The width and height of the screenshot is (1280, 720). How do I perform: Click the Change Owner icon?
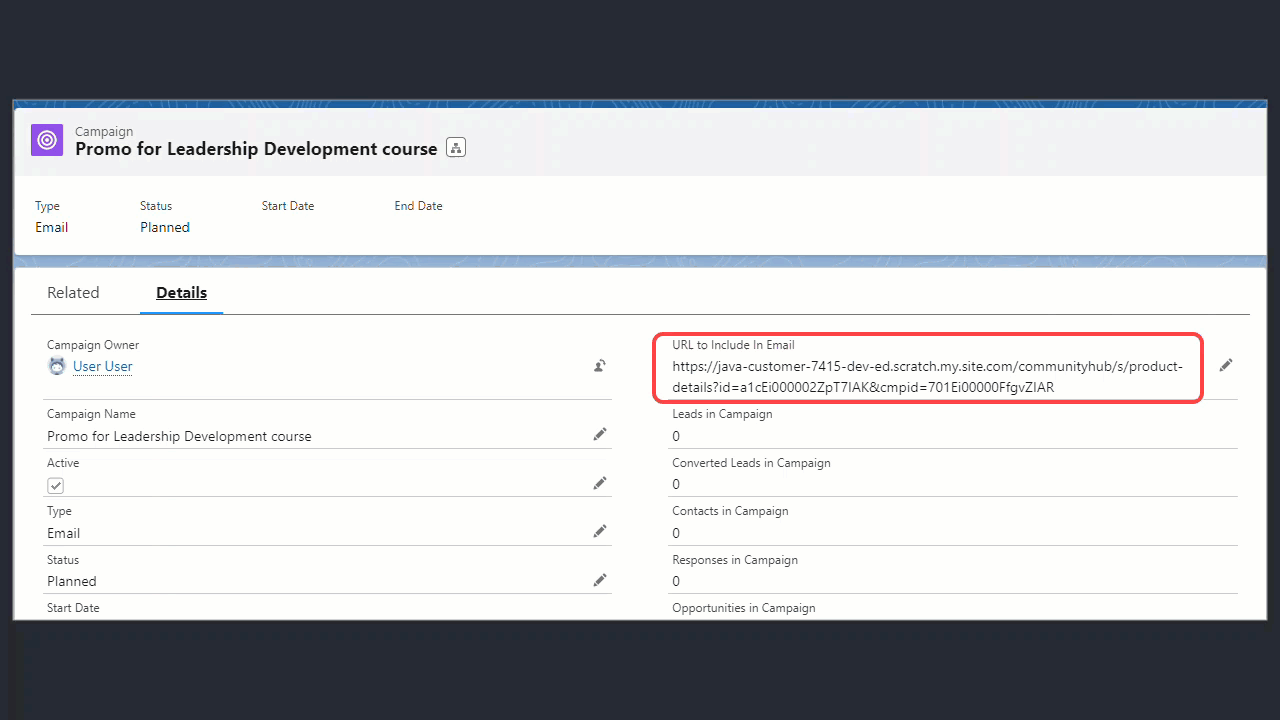click(599, 366)
